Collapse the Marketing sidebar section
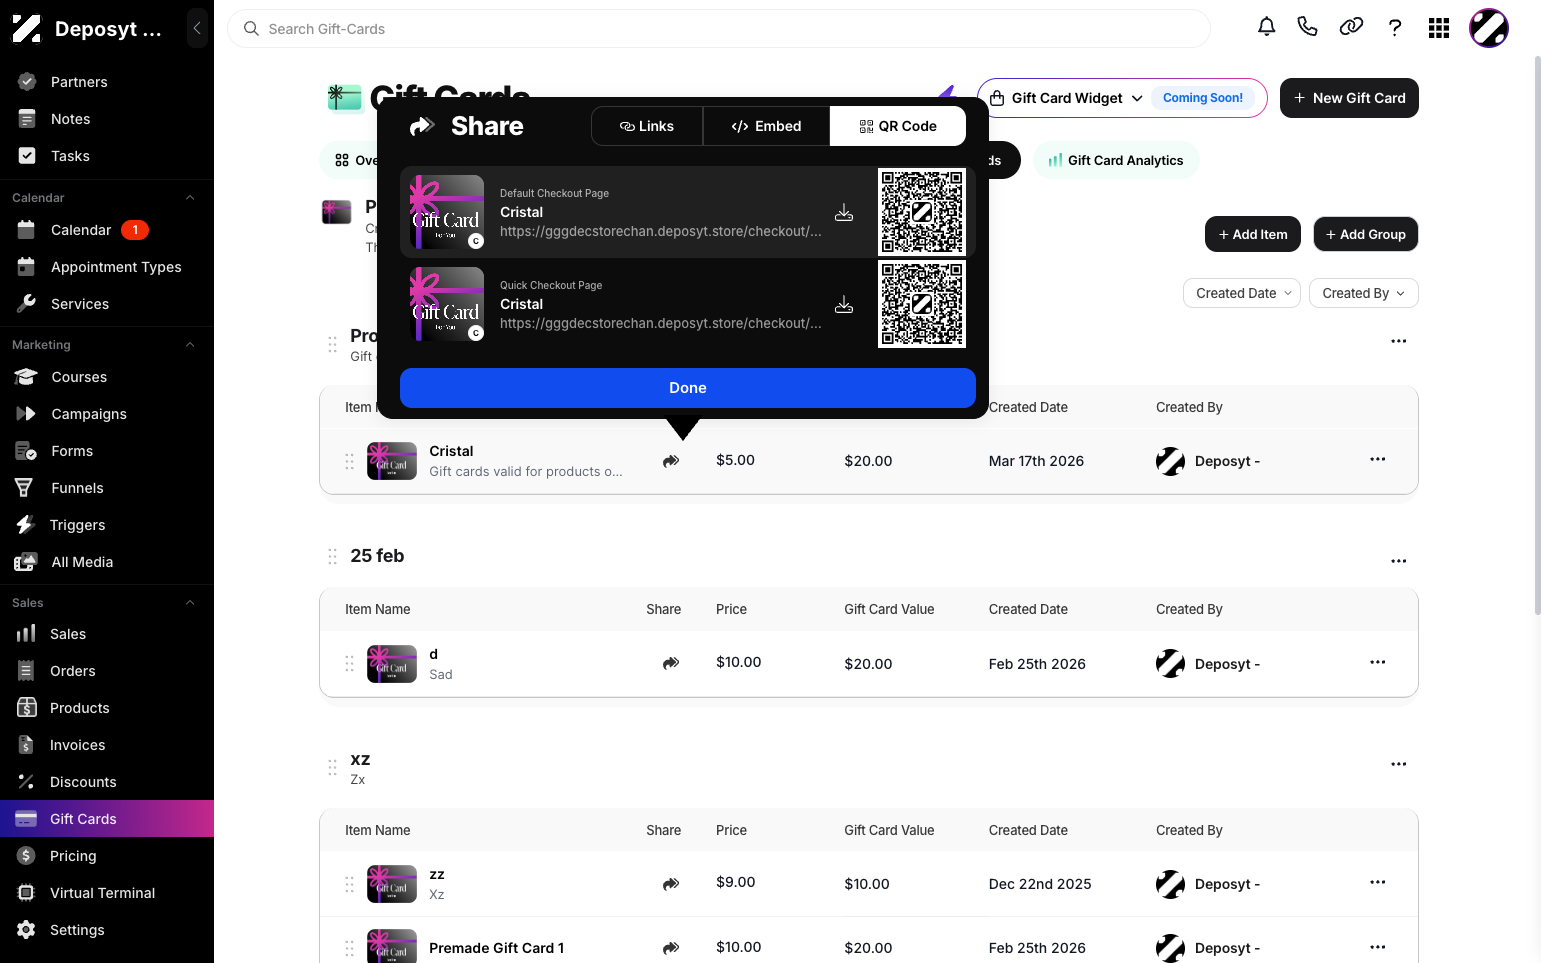The width and height of the screenshot is (1541, 963). point(190,345)
